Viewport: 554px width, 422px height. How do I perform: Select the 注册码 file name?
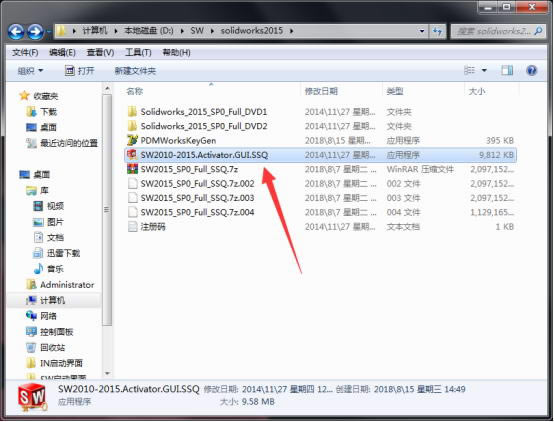tap(153, 227)
